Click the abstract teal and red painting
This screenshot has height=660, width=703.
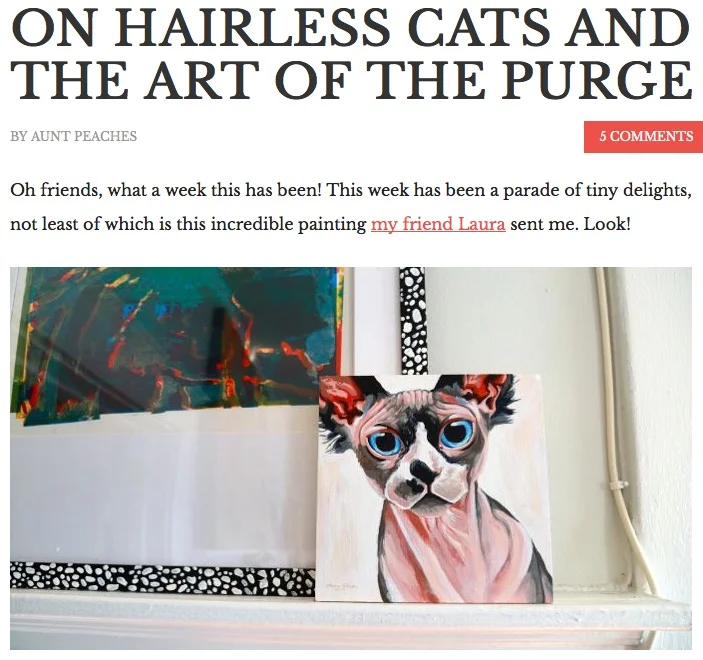click(177, 343)
